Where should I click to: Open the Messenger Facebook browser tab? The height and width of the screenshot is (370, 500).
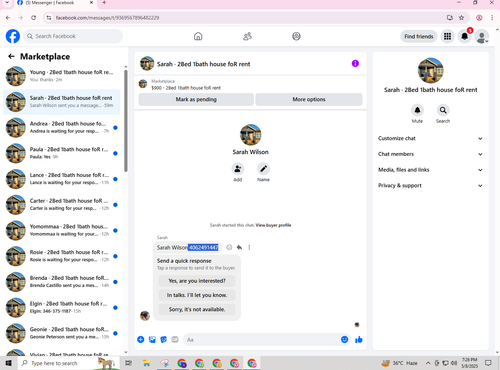tap(55, 3)
